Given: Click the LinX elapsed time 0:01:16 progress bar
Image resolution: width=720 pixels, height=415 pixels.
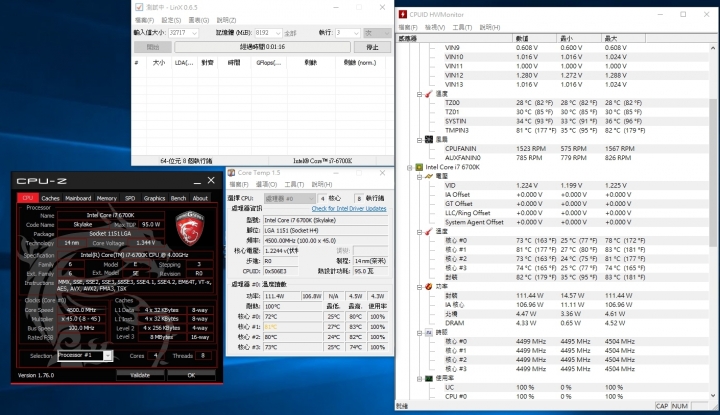Looking at the screenshot, I should click(262, 47).
